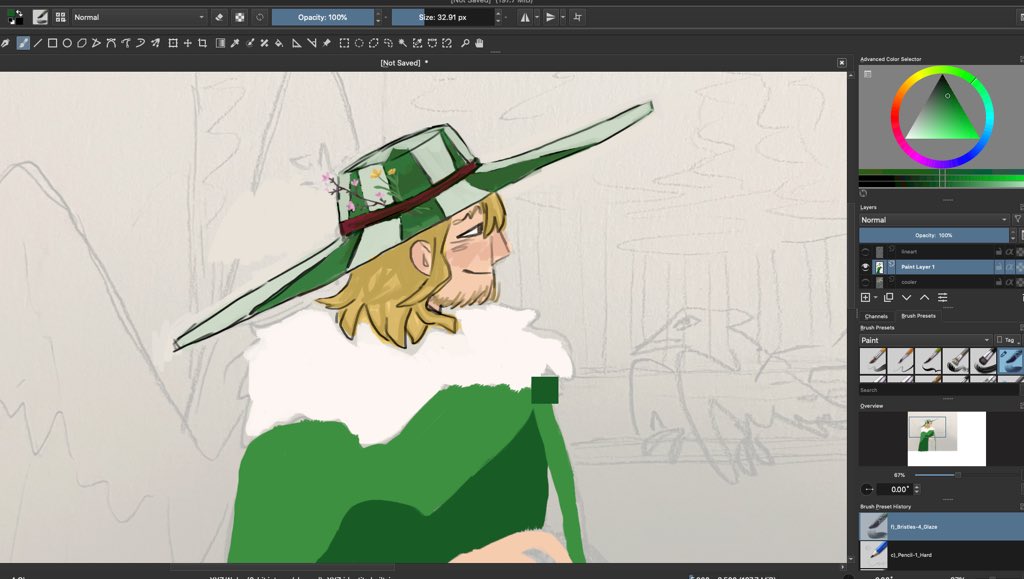Select f)_Bristles-4_Glaze in preset history
The width and height of the screenshot is (1024, 579).
[x=941, y=527]
